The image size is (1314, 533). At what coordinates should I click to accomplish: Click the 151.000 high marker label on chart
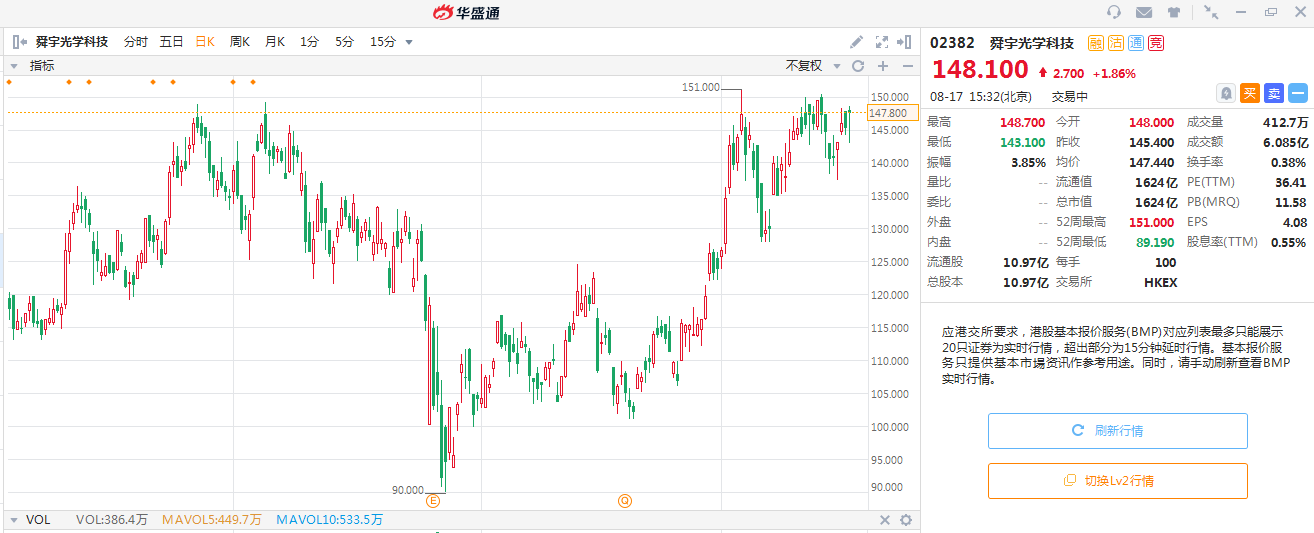(x=700, y=88)
